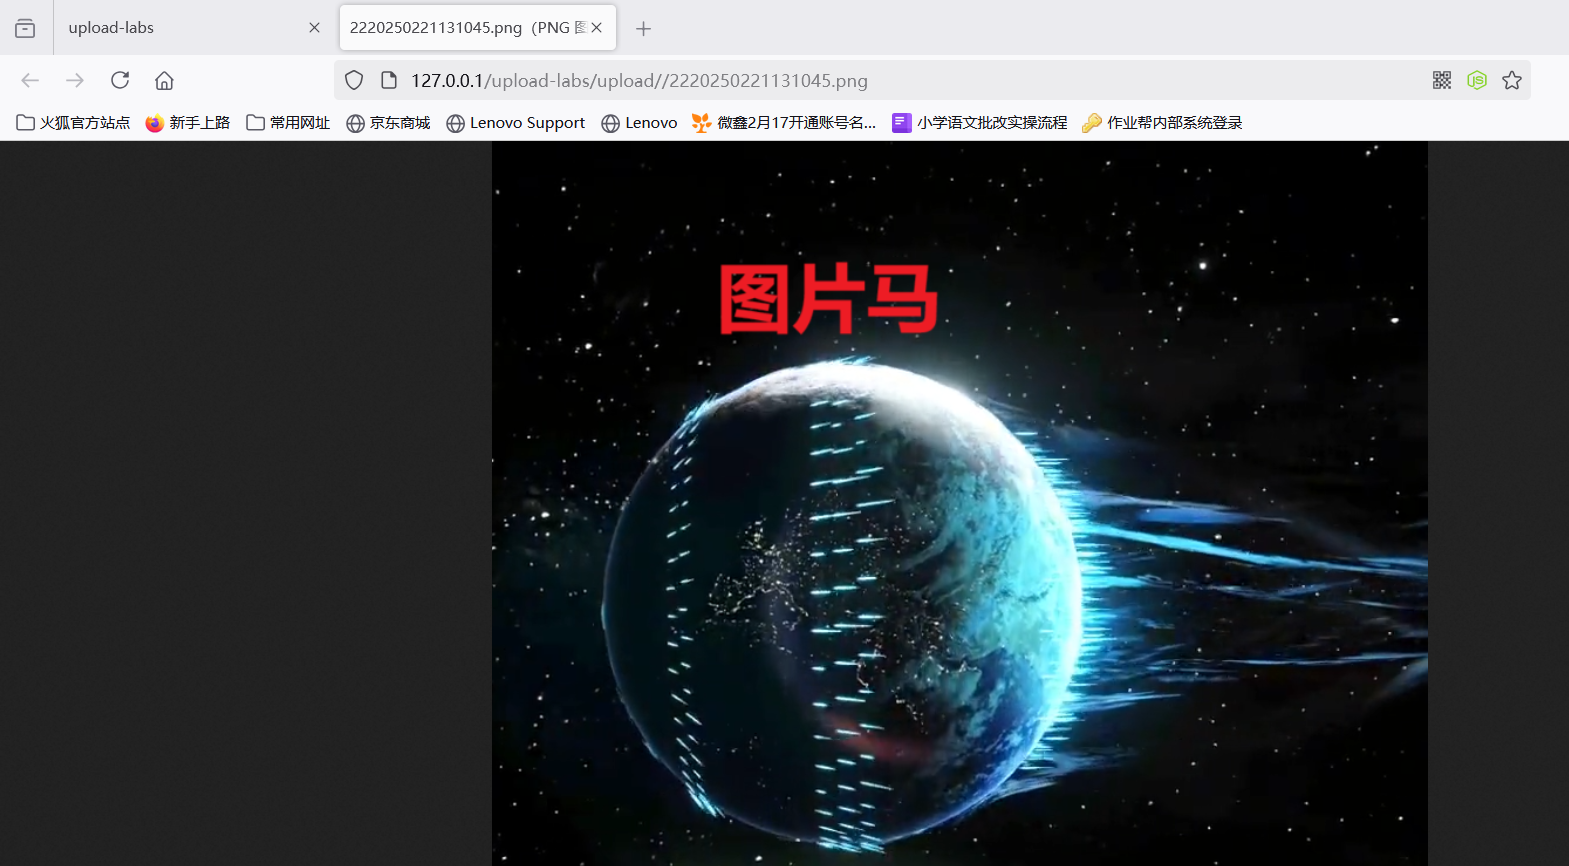
Task: Open 作业帮内部系统登录 bookmark
Action: click(1162, 123)
